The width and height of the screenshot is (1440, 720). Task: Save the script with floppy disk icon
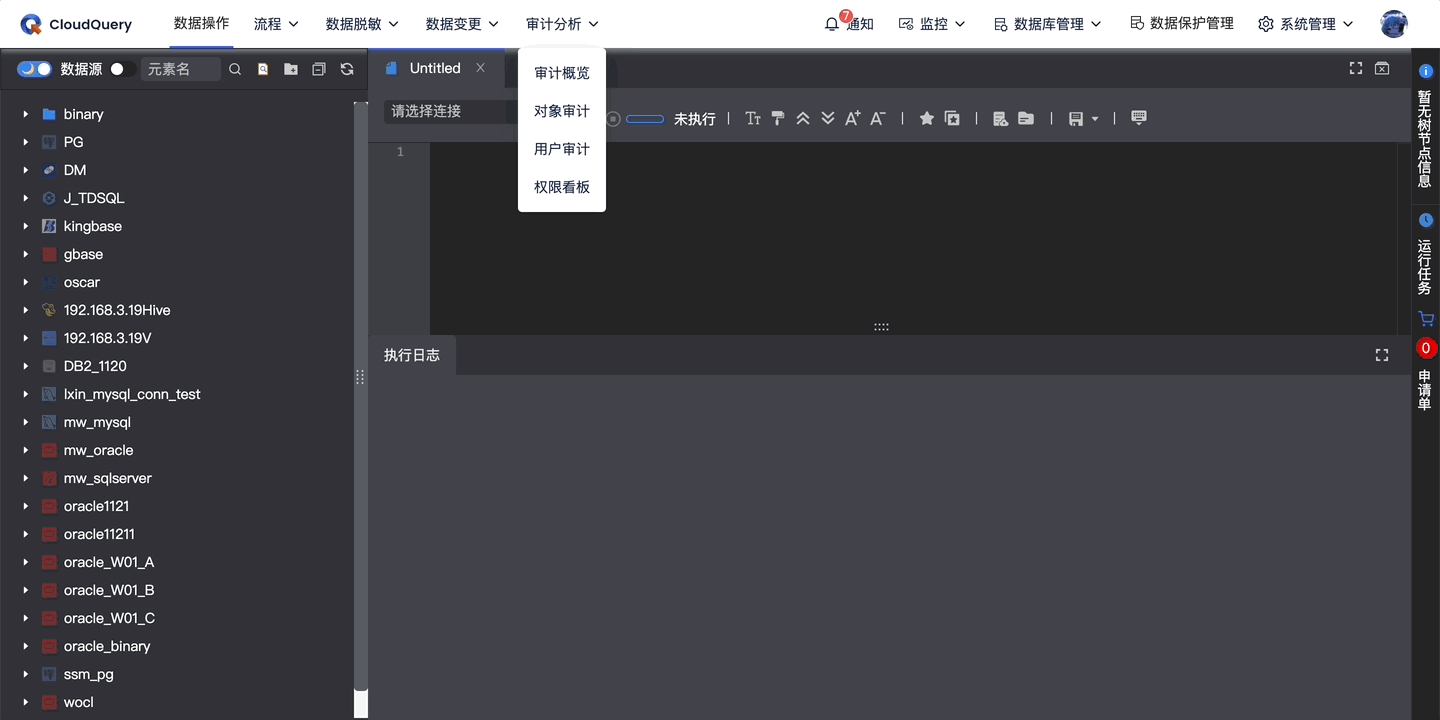pyautogui.click(x=1075, y=117)
